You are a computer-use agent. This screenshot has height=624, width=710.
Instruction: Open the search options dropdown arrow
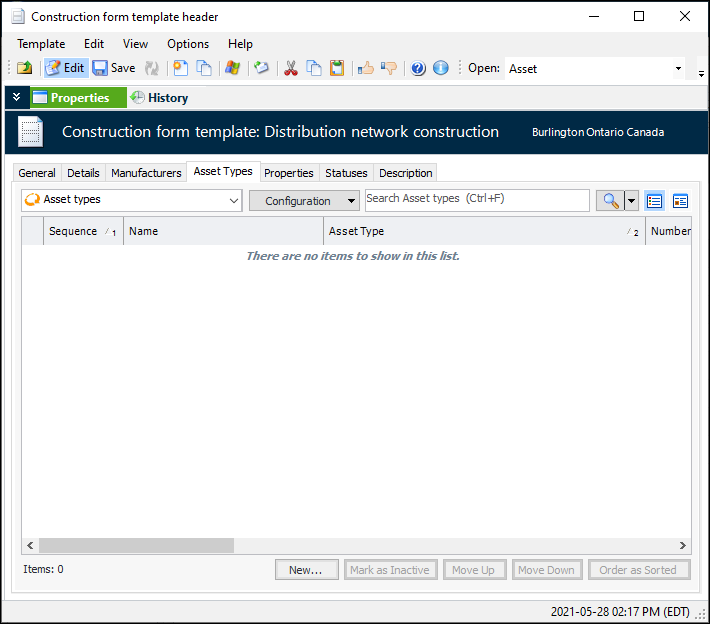click(x=631, y=200)
